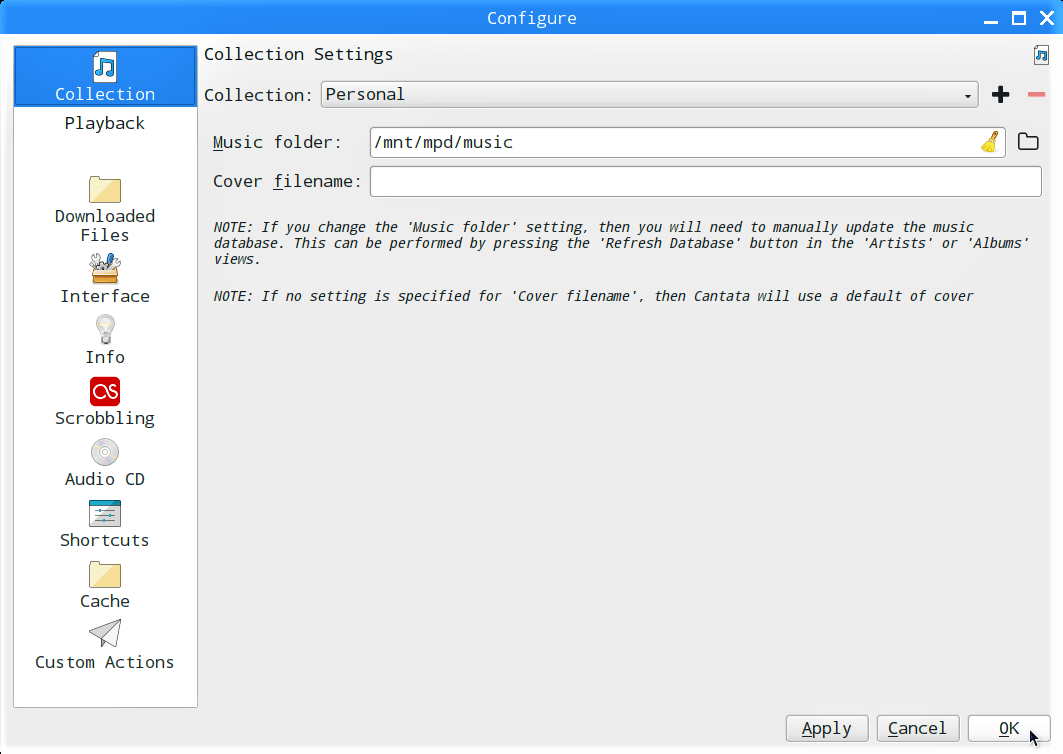
Task: Confirm settings with OK
Action: [x=1009, y=728]
